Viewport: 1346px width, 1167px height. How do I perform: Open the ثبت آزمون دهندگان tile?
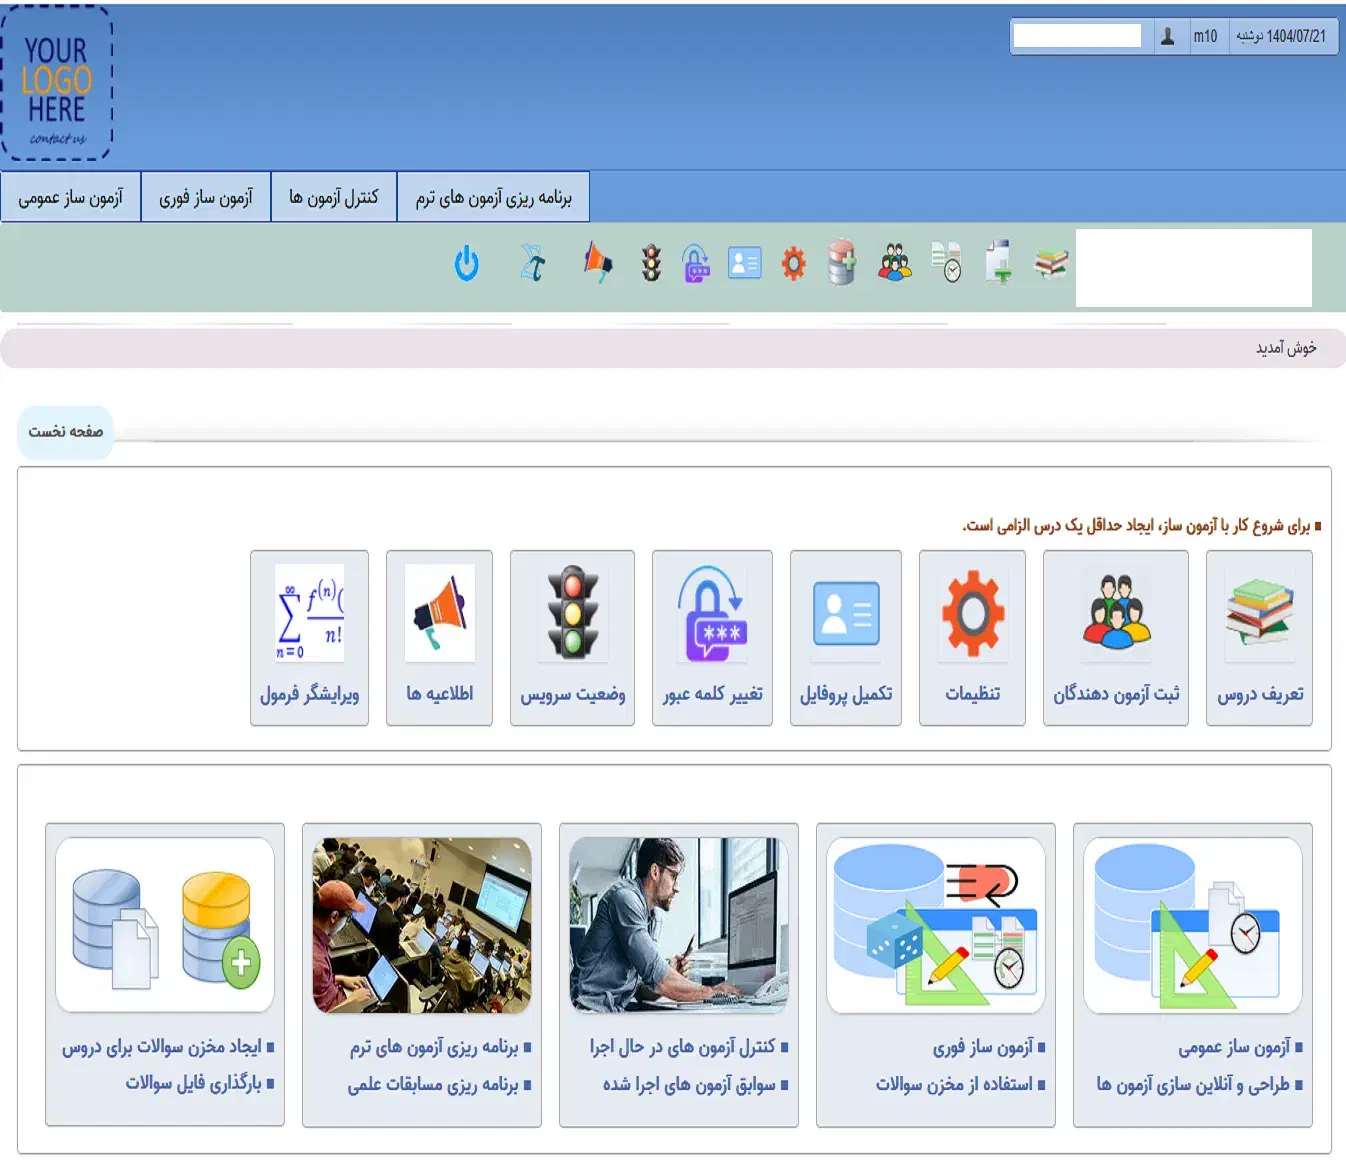[1115, 635]
